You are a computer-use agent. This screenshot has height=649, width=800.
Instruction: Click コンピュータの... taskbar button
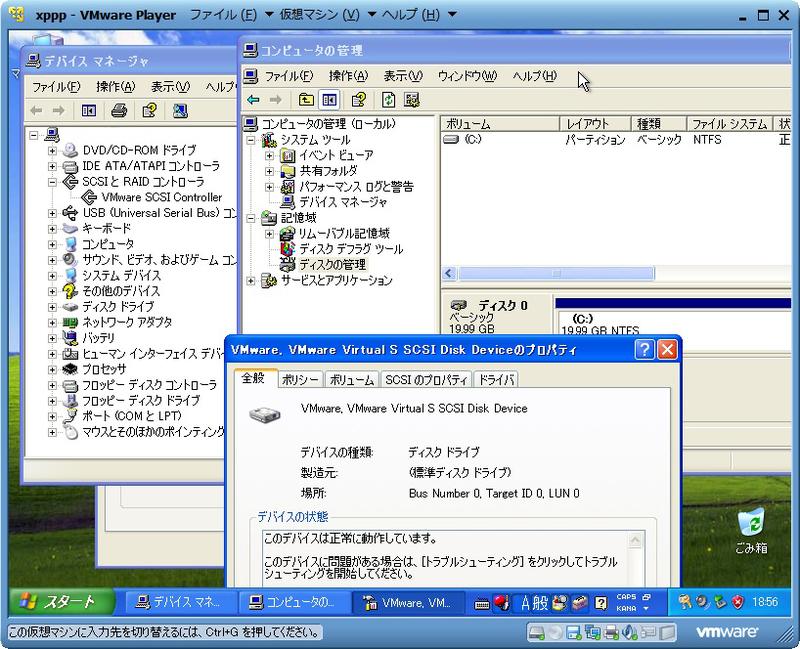[x=295, y=603]
